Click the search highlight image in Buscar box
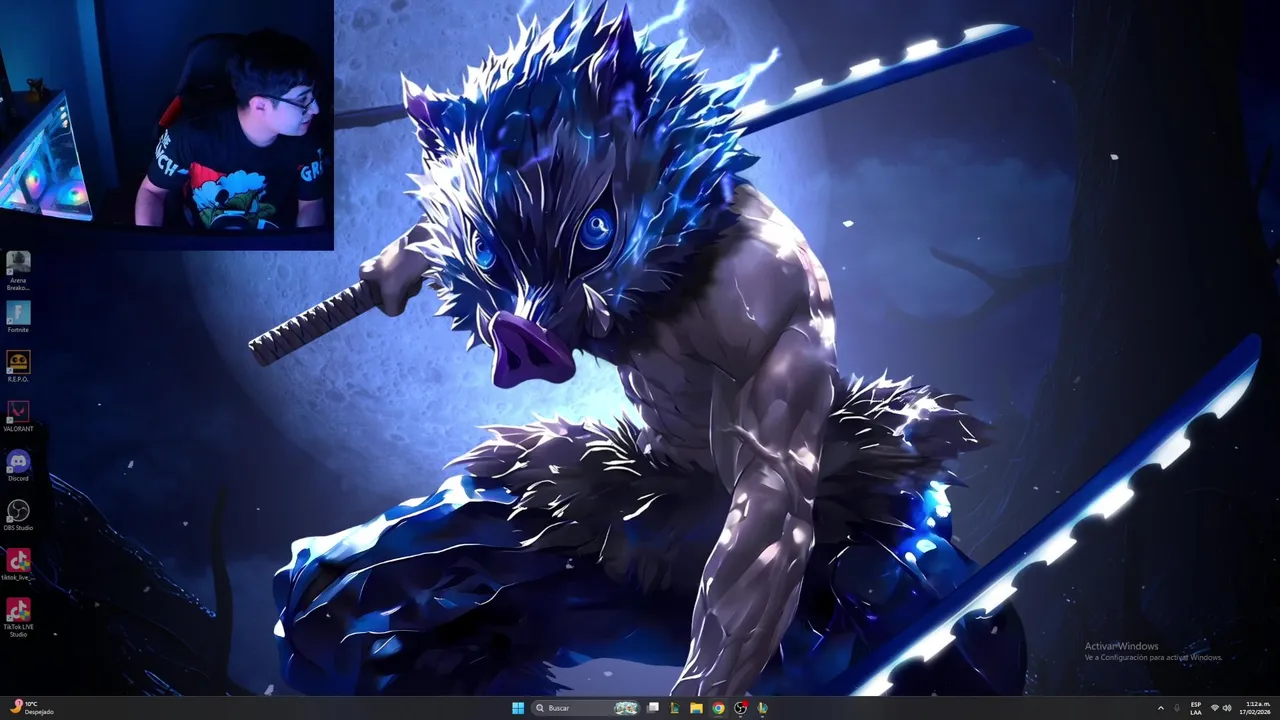1280x720 pixels. [x=626, y=708]
